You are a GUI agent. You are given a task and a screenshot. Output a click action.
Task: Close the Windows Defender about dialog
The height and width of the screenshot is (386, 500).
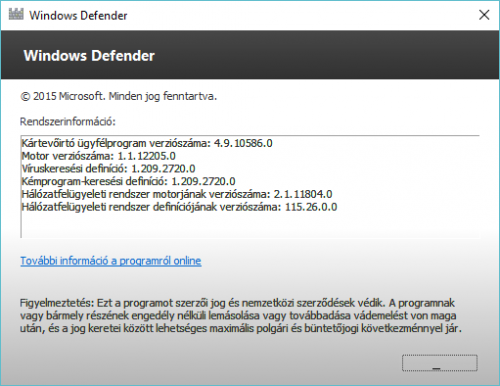(484, 15)
